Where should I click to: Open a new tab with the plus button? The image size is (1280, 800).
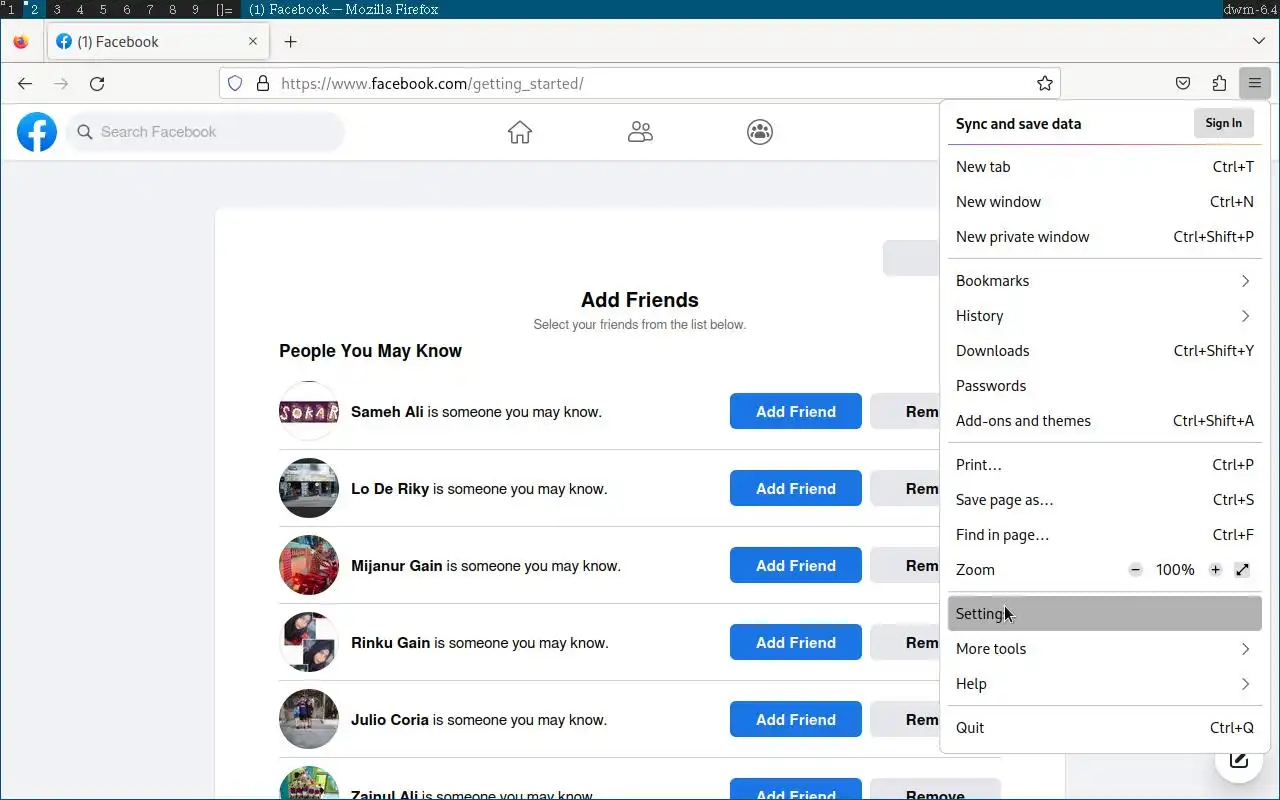pos(290,42)
